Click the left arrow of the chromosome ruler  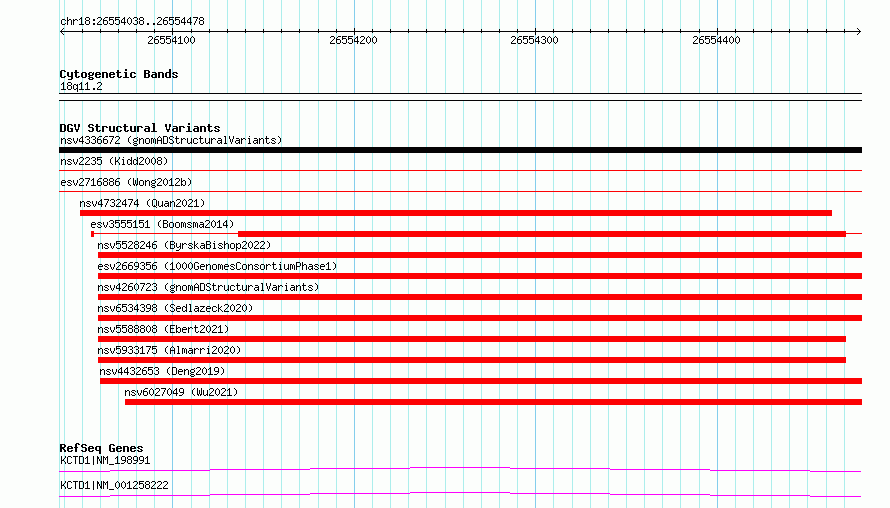click(62, 32)
